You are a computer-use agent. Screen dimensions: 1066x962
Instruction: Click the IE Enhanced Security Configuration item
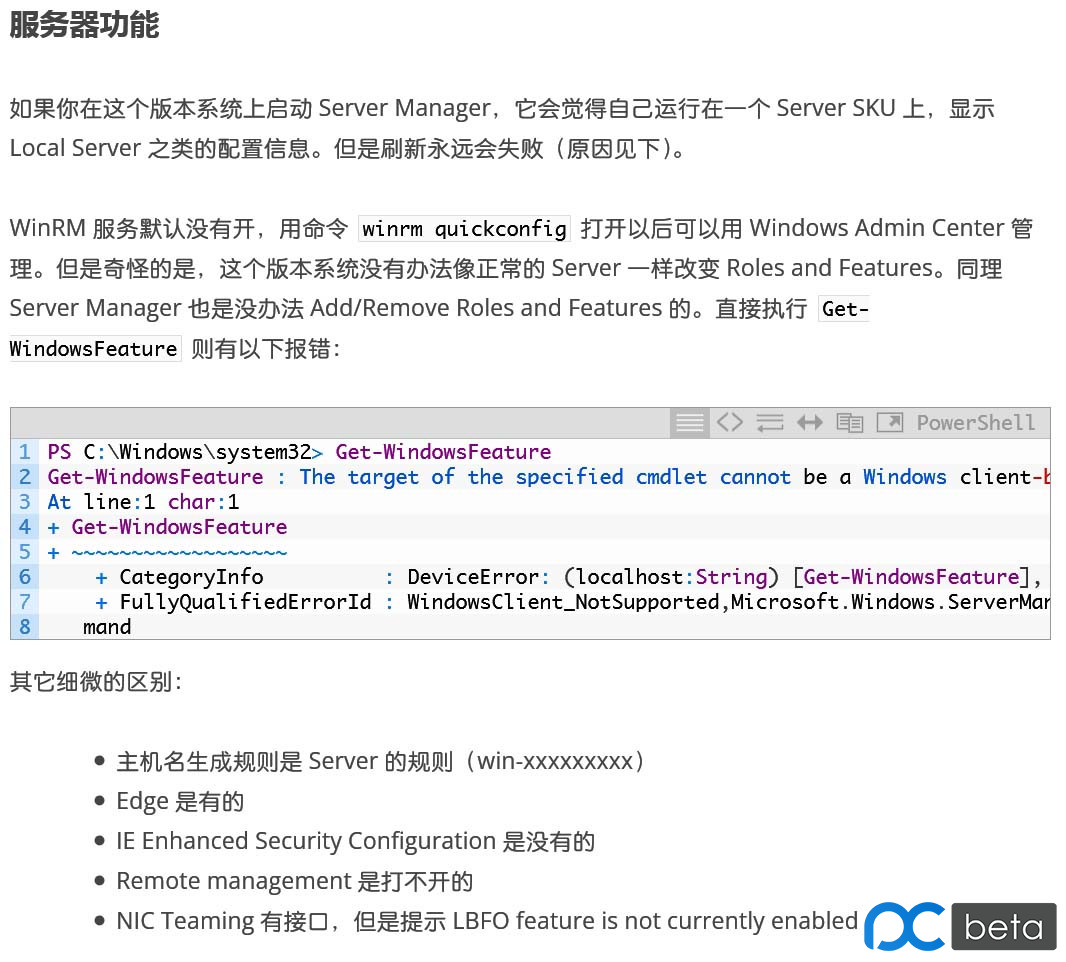[x=356, y=841]
